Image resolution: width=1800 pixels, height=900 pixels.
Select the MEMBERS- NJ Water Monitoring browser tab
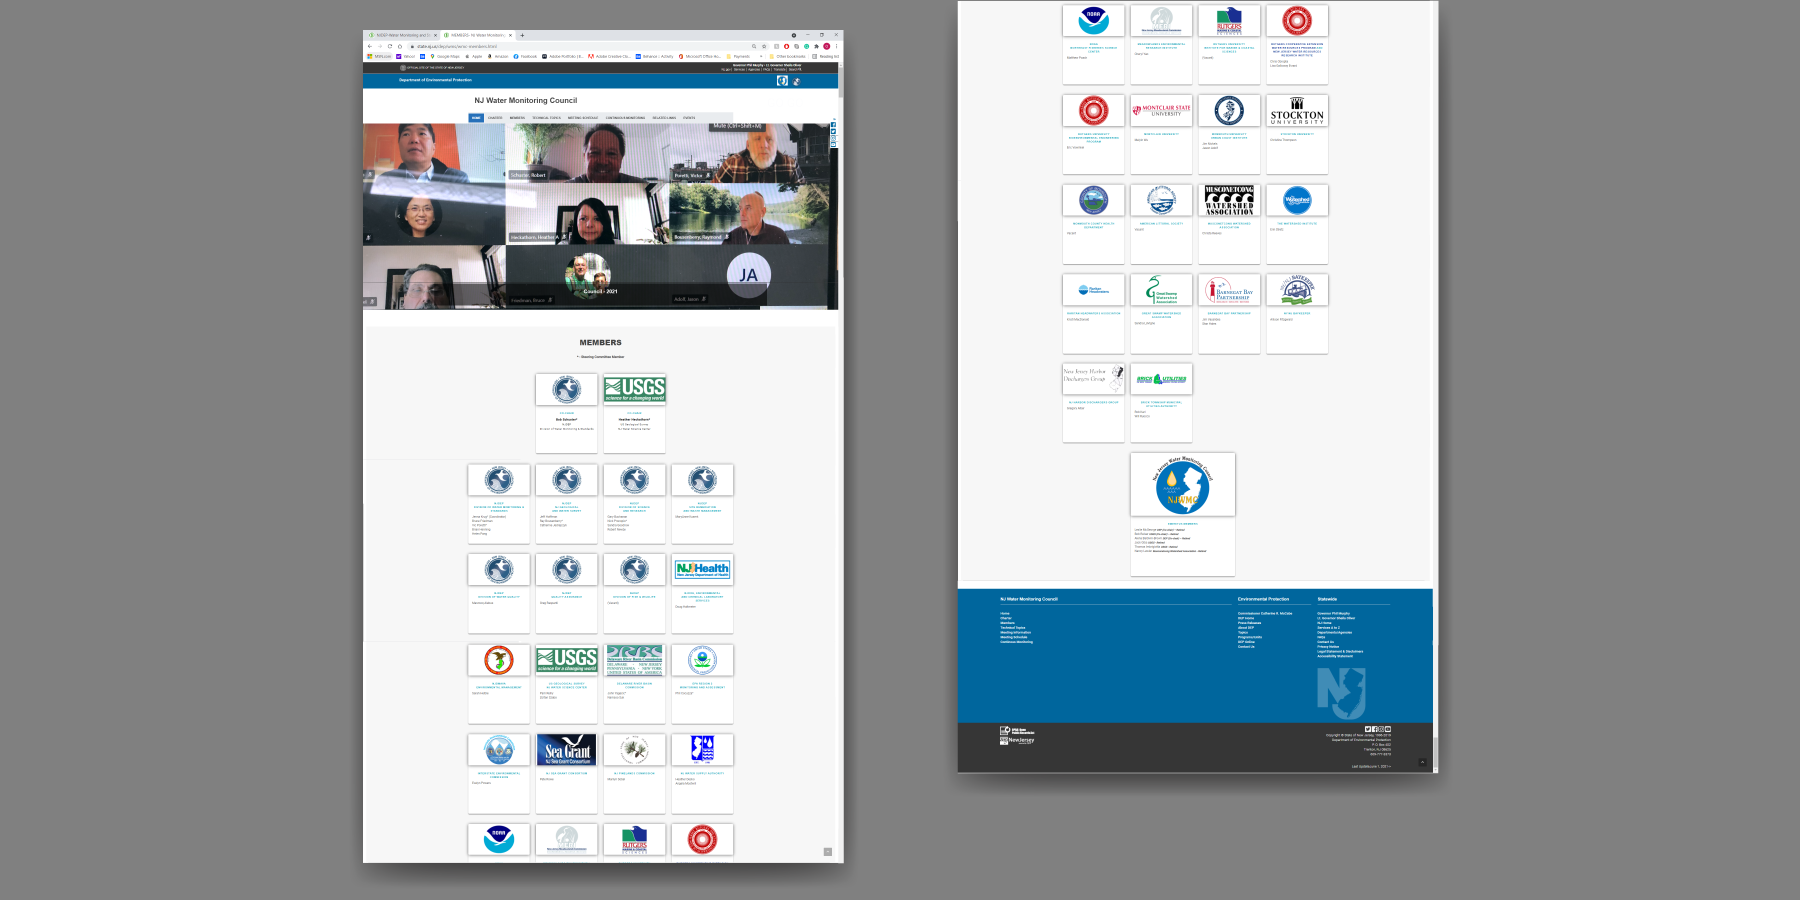pyautogui.click(x=476, y=35)
